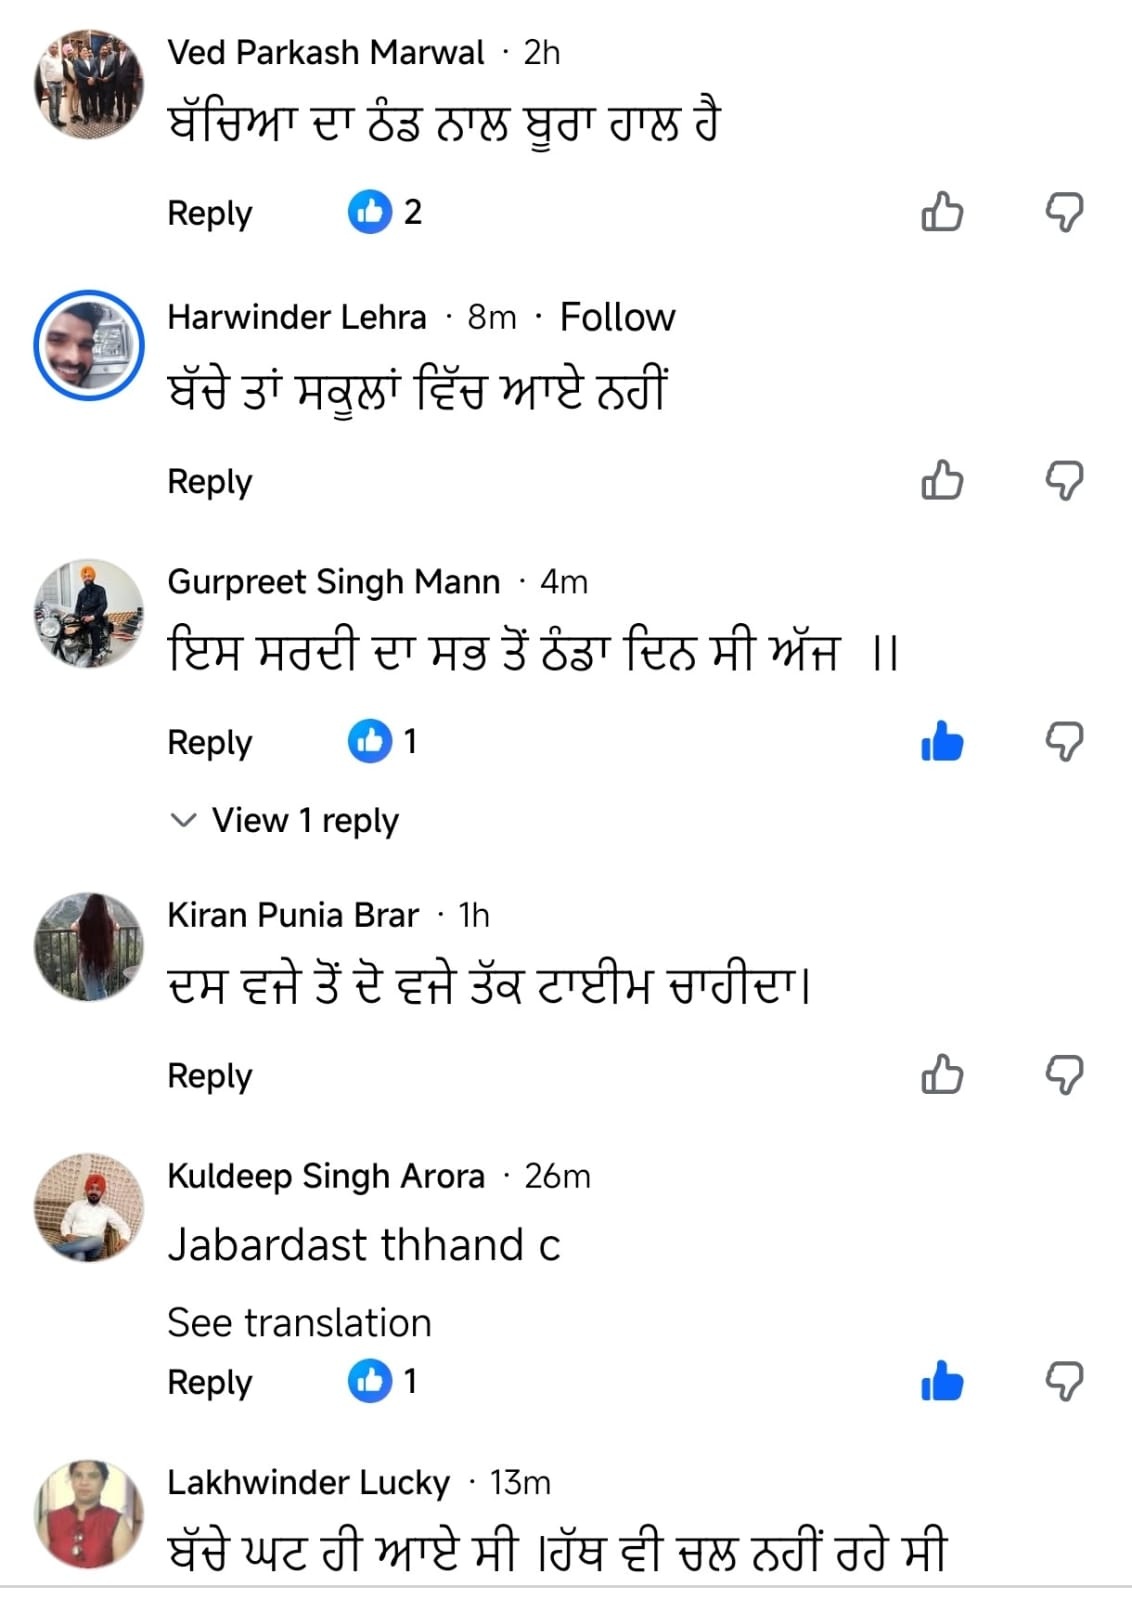
Task: Click the thumbs up icon on Kiran Punia Brar's comment
Action: point(941,1074)
